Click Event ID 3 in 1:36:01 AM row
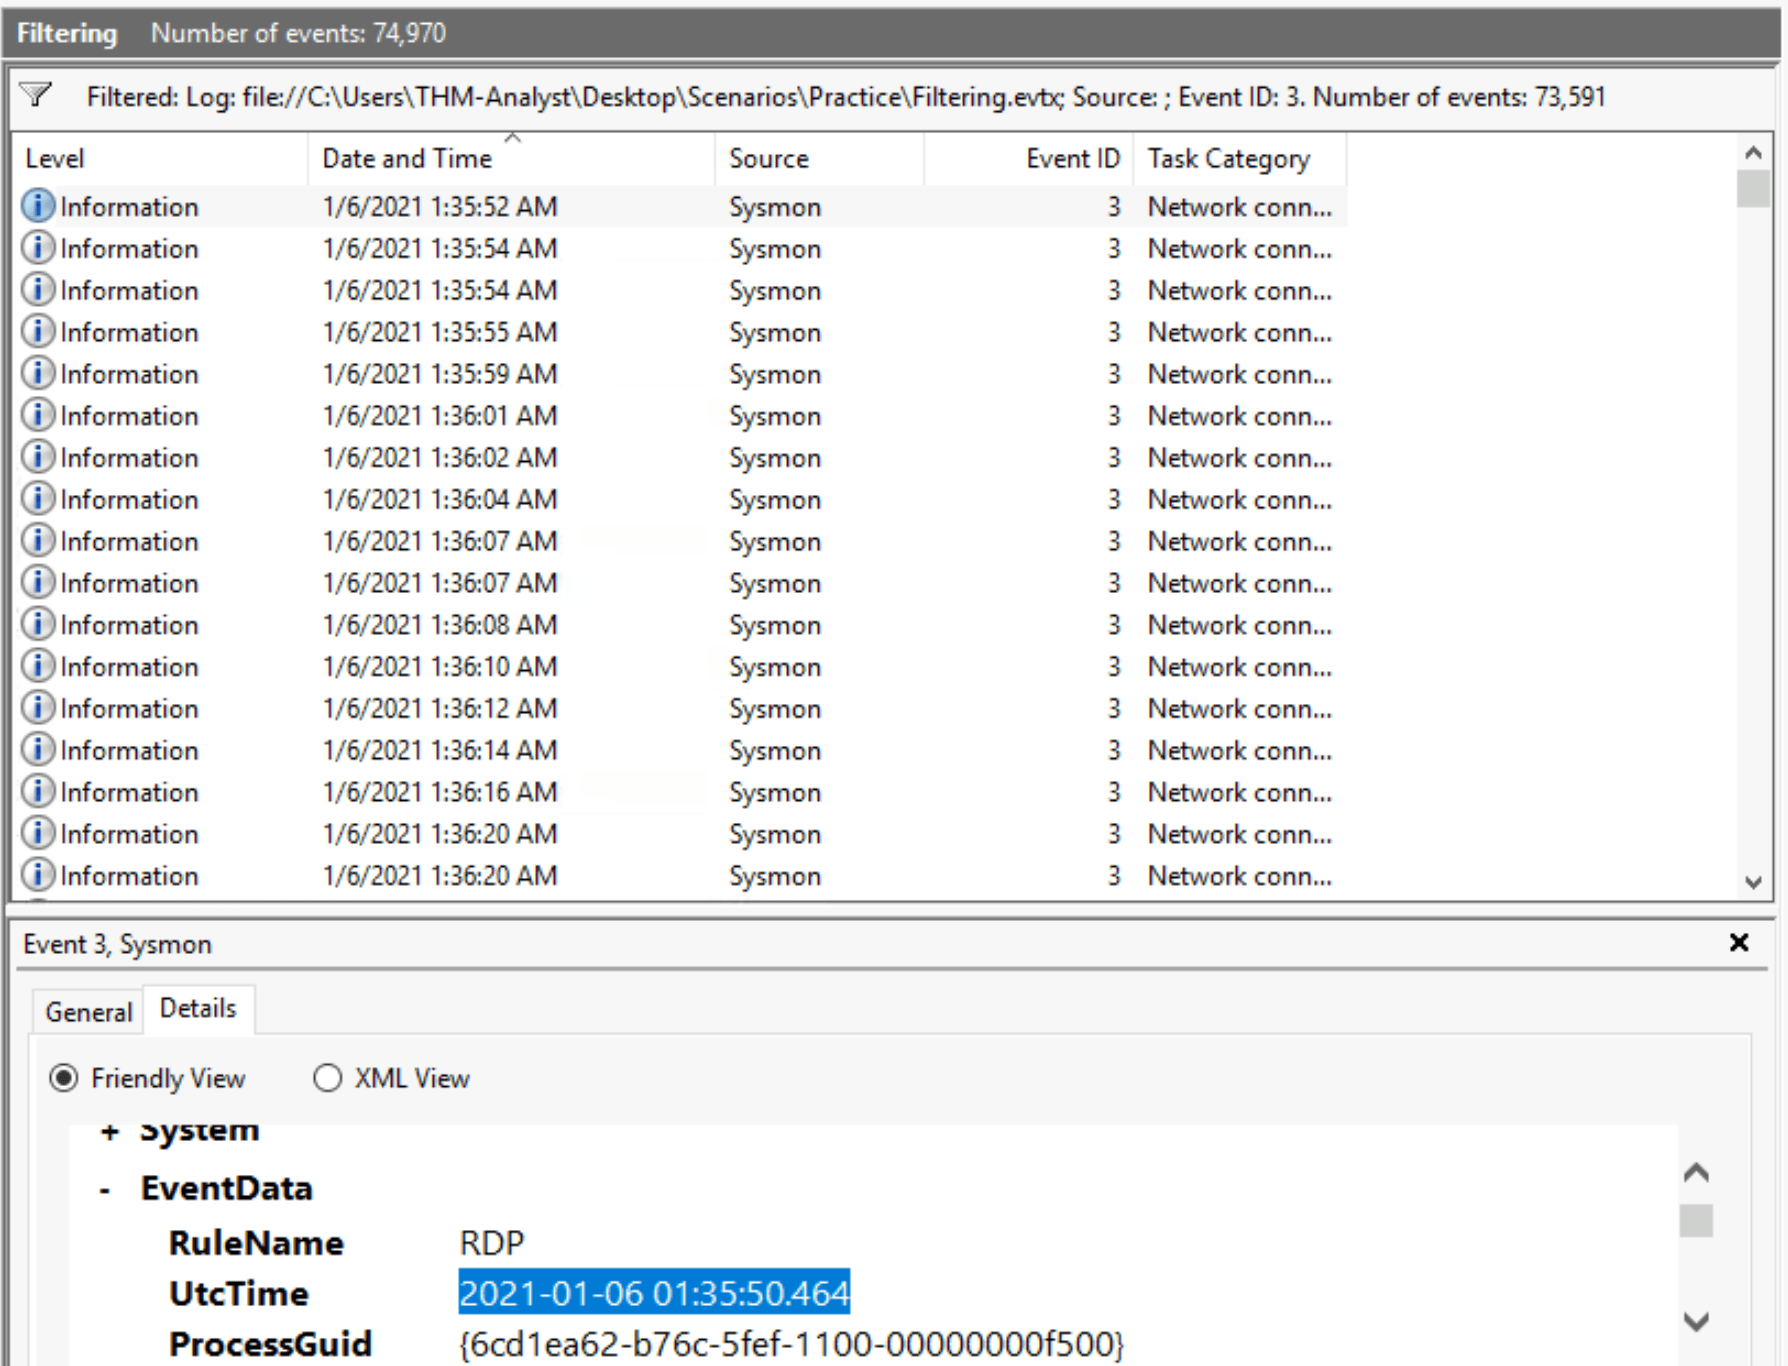 [x=1113, y=415]
